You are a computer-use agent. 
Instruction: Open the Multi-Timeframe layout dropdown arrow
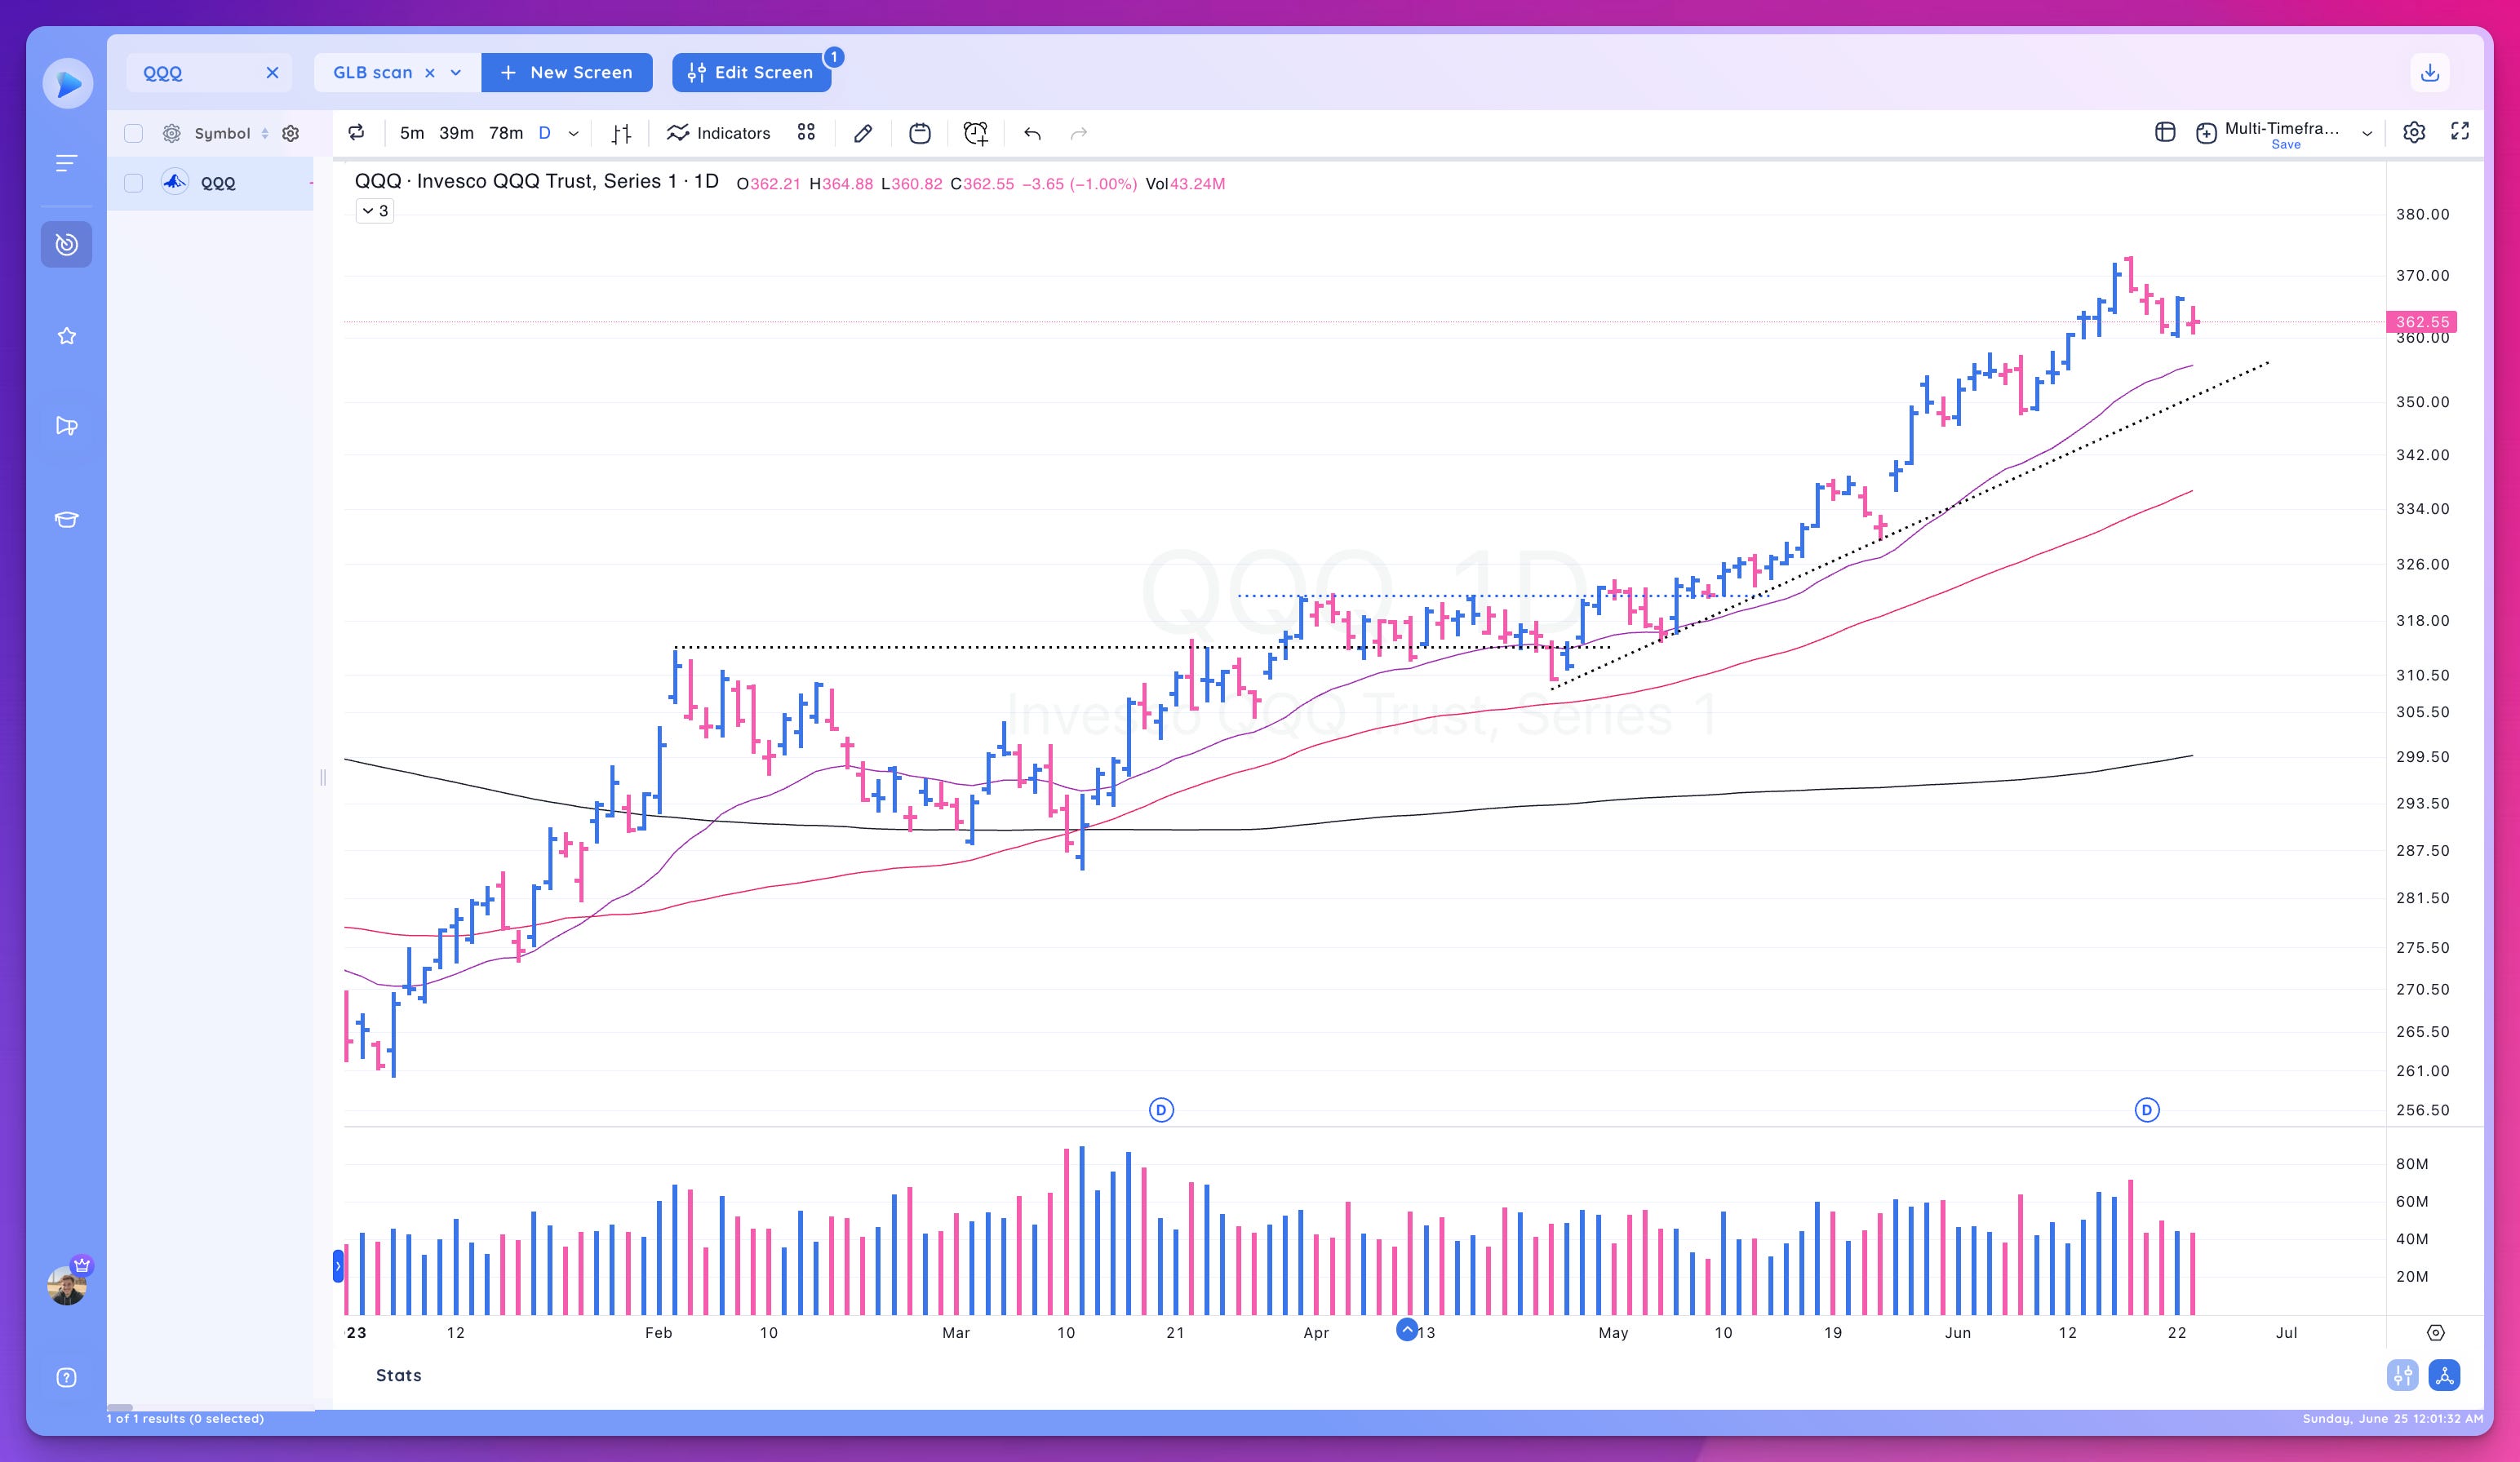click(2367, 133)
